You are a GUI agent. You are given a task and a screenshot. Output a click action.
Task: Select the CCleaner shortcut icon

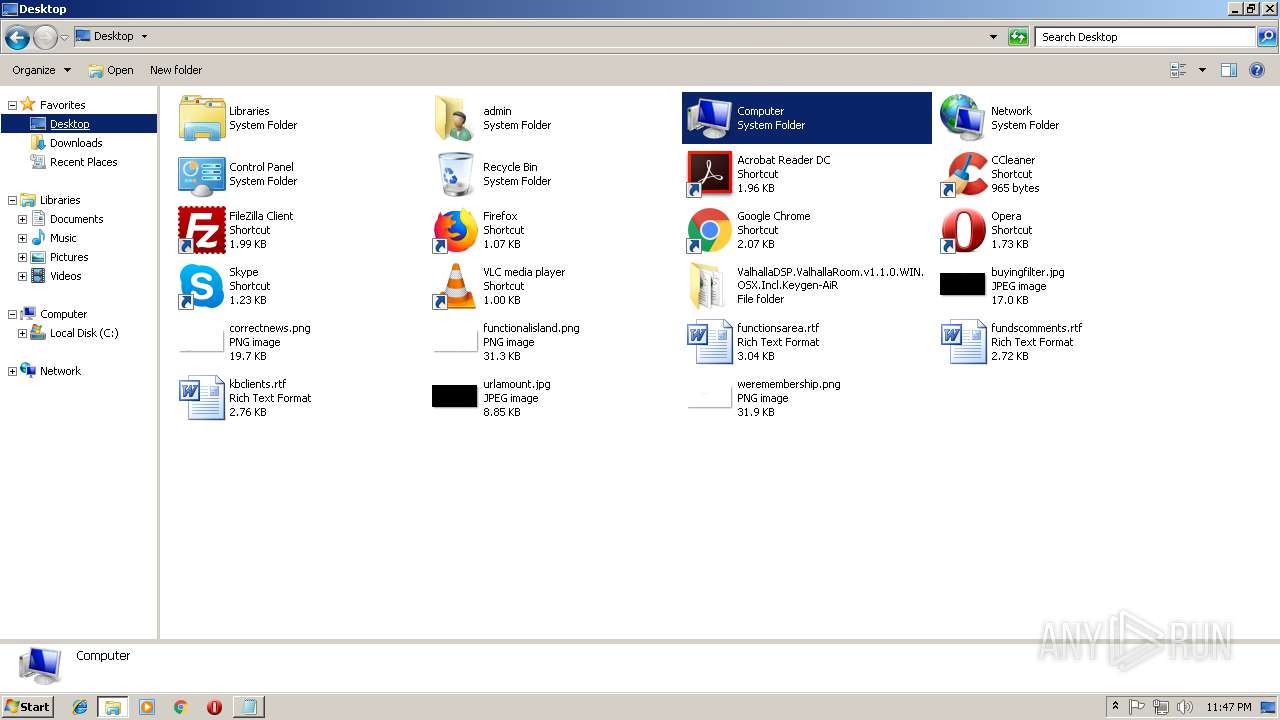963,174
